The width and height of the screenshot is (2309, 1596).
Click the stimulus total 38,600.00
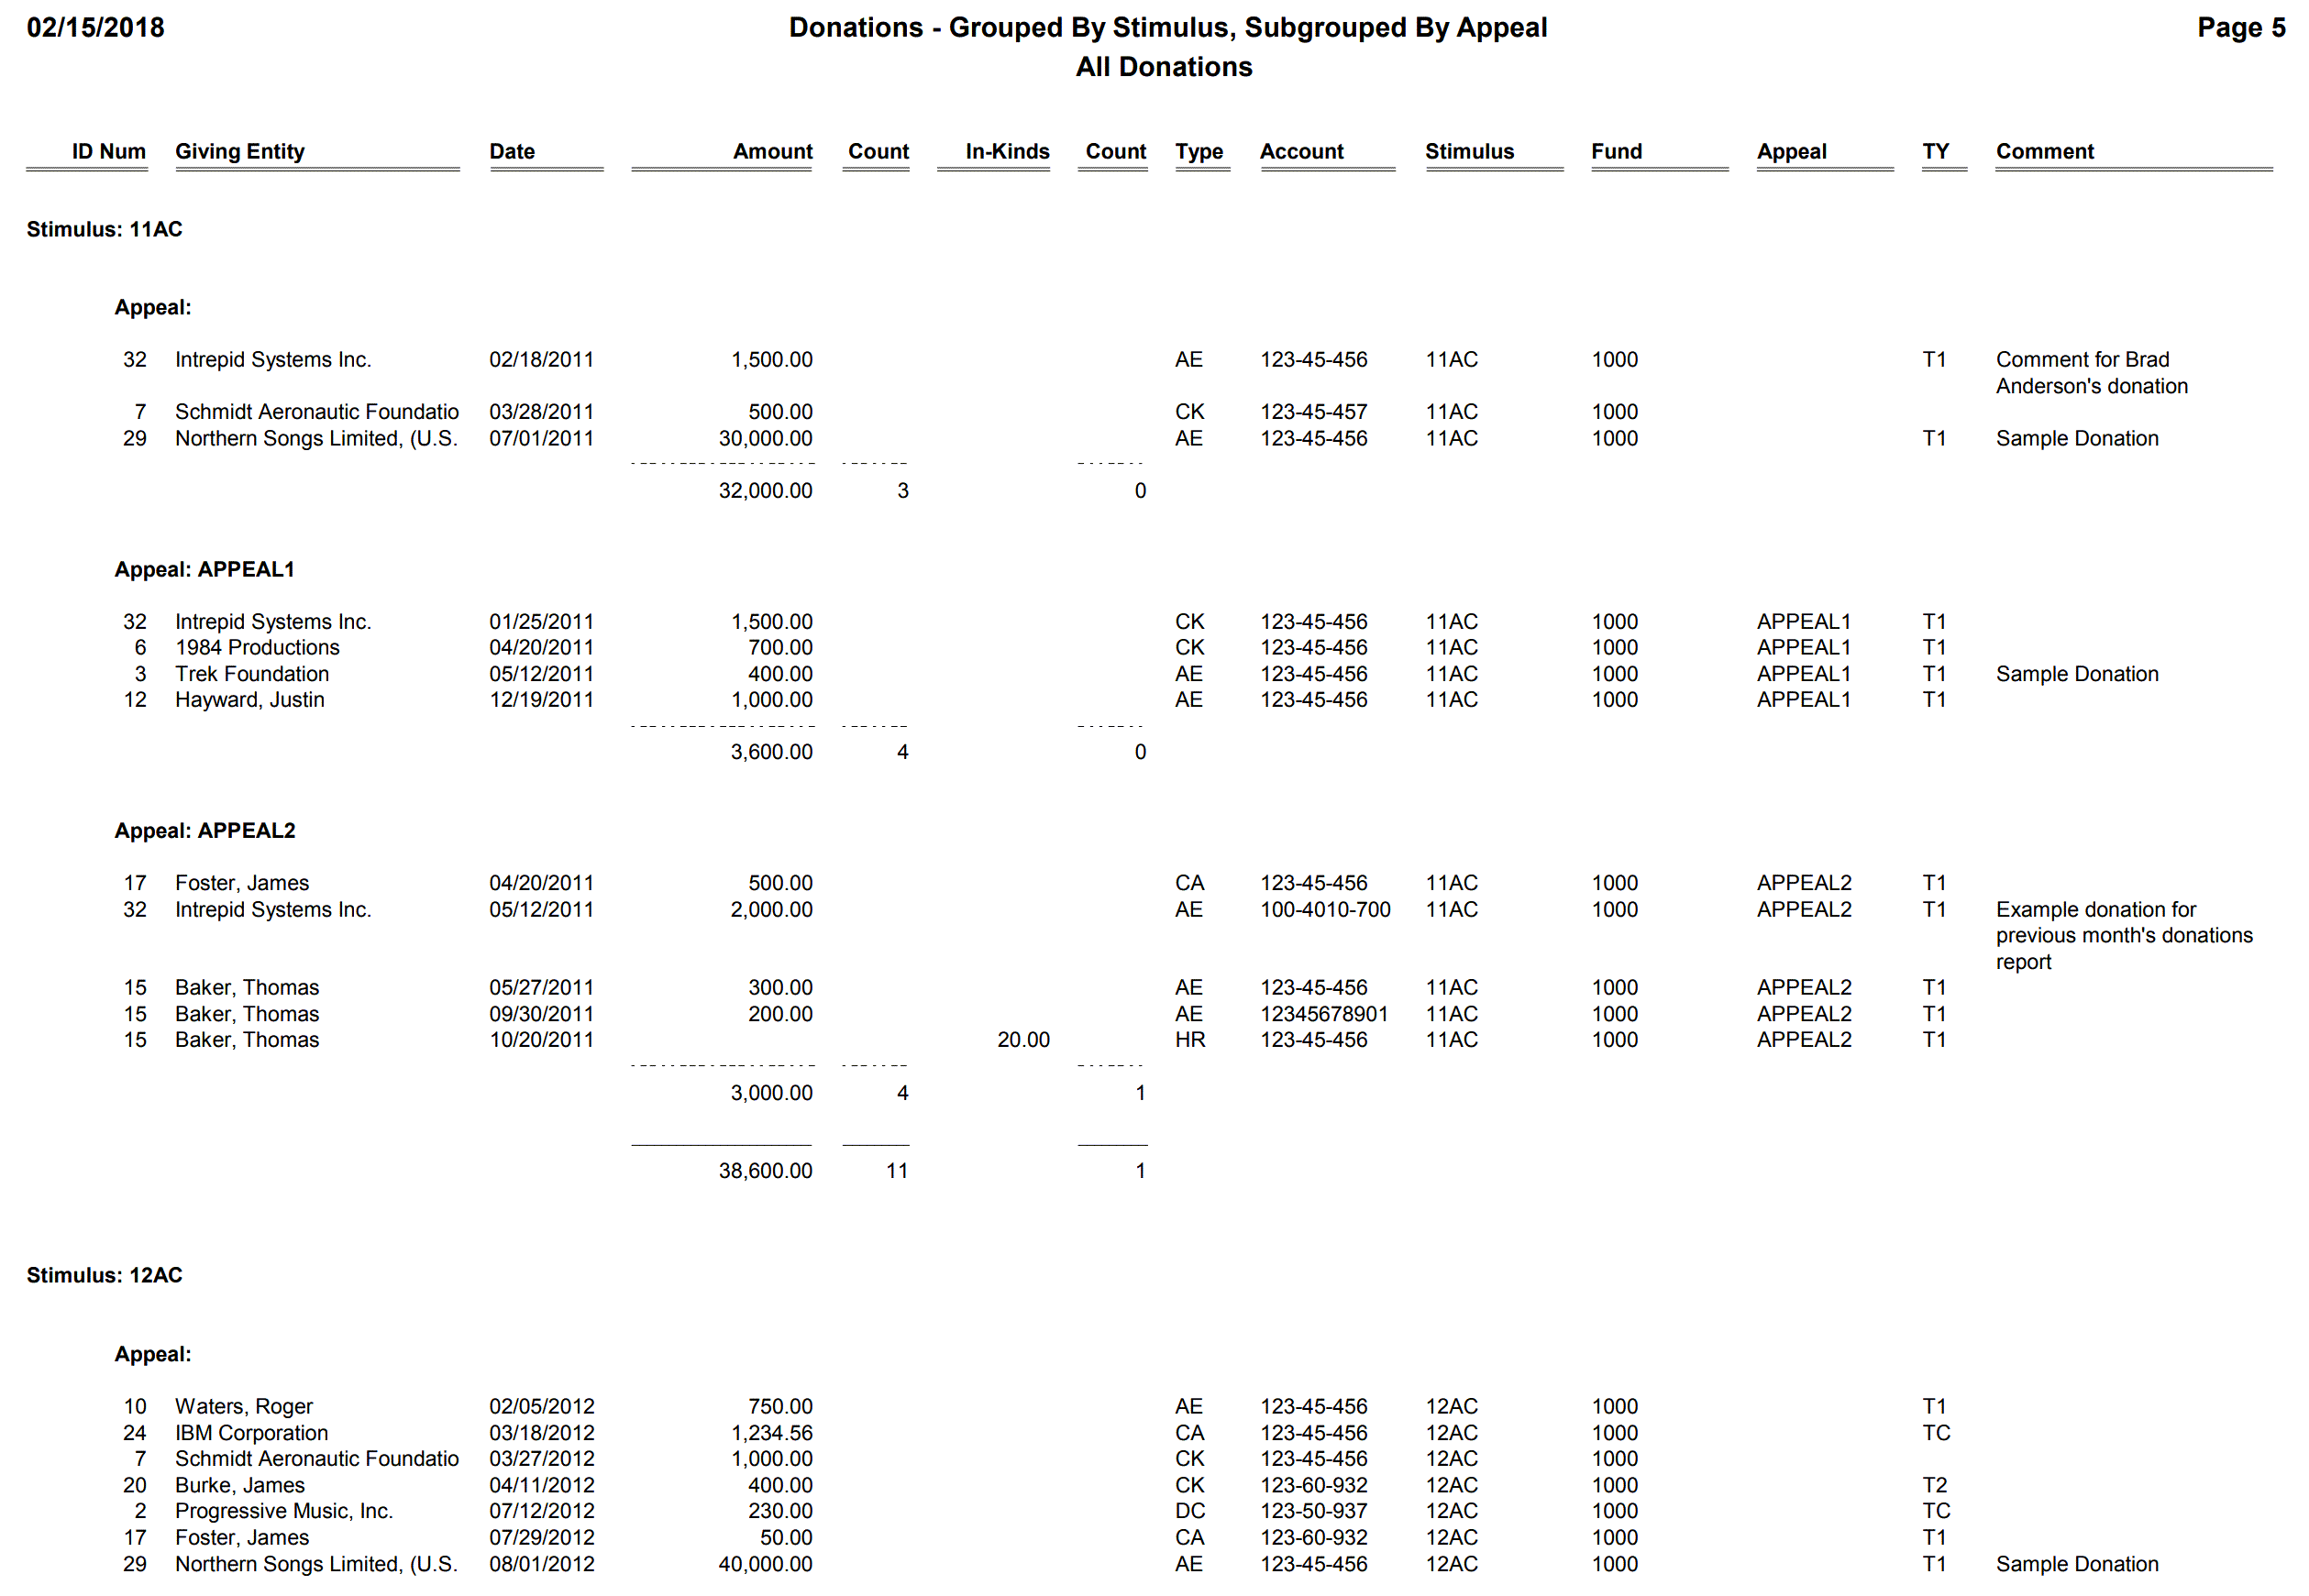pyautogui.click(x=765, y=1170)
